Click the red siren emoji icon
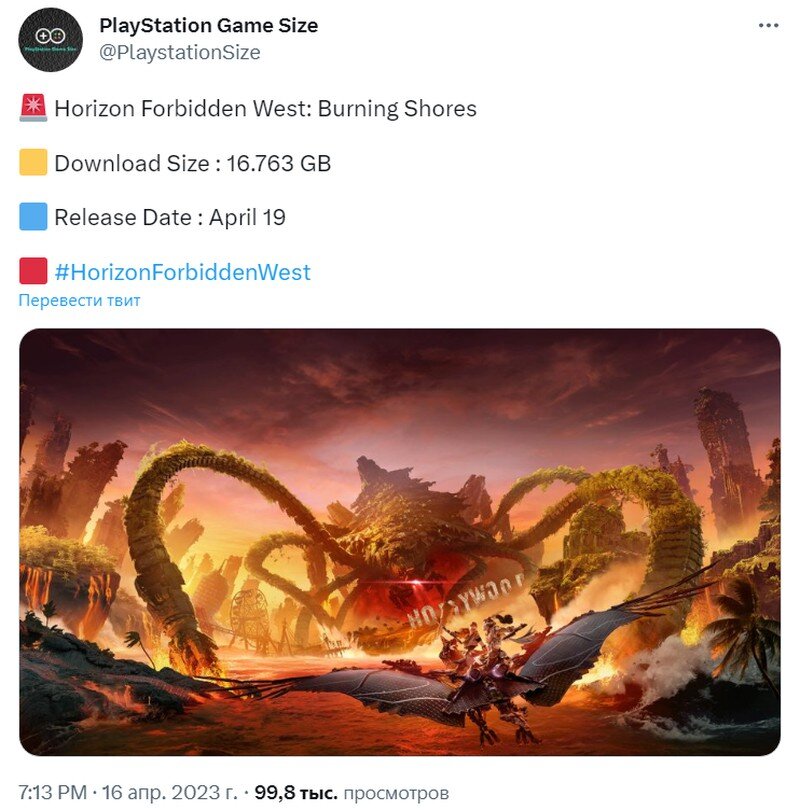Screen dimensions: 800x810 pyautogui.click(x=33, y=107)
